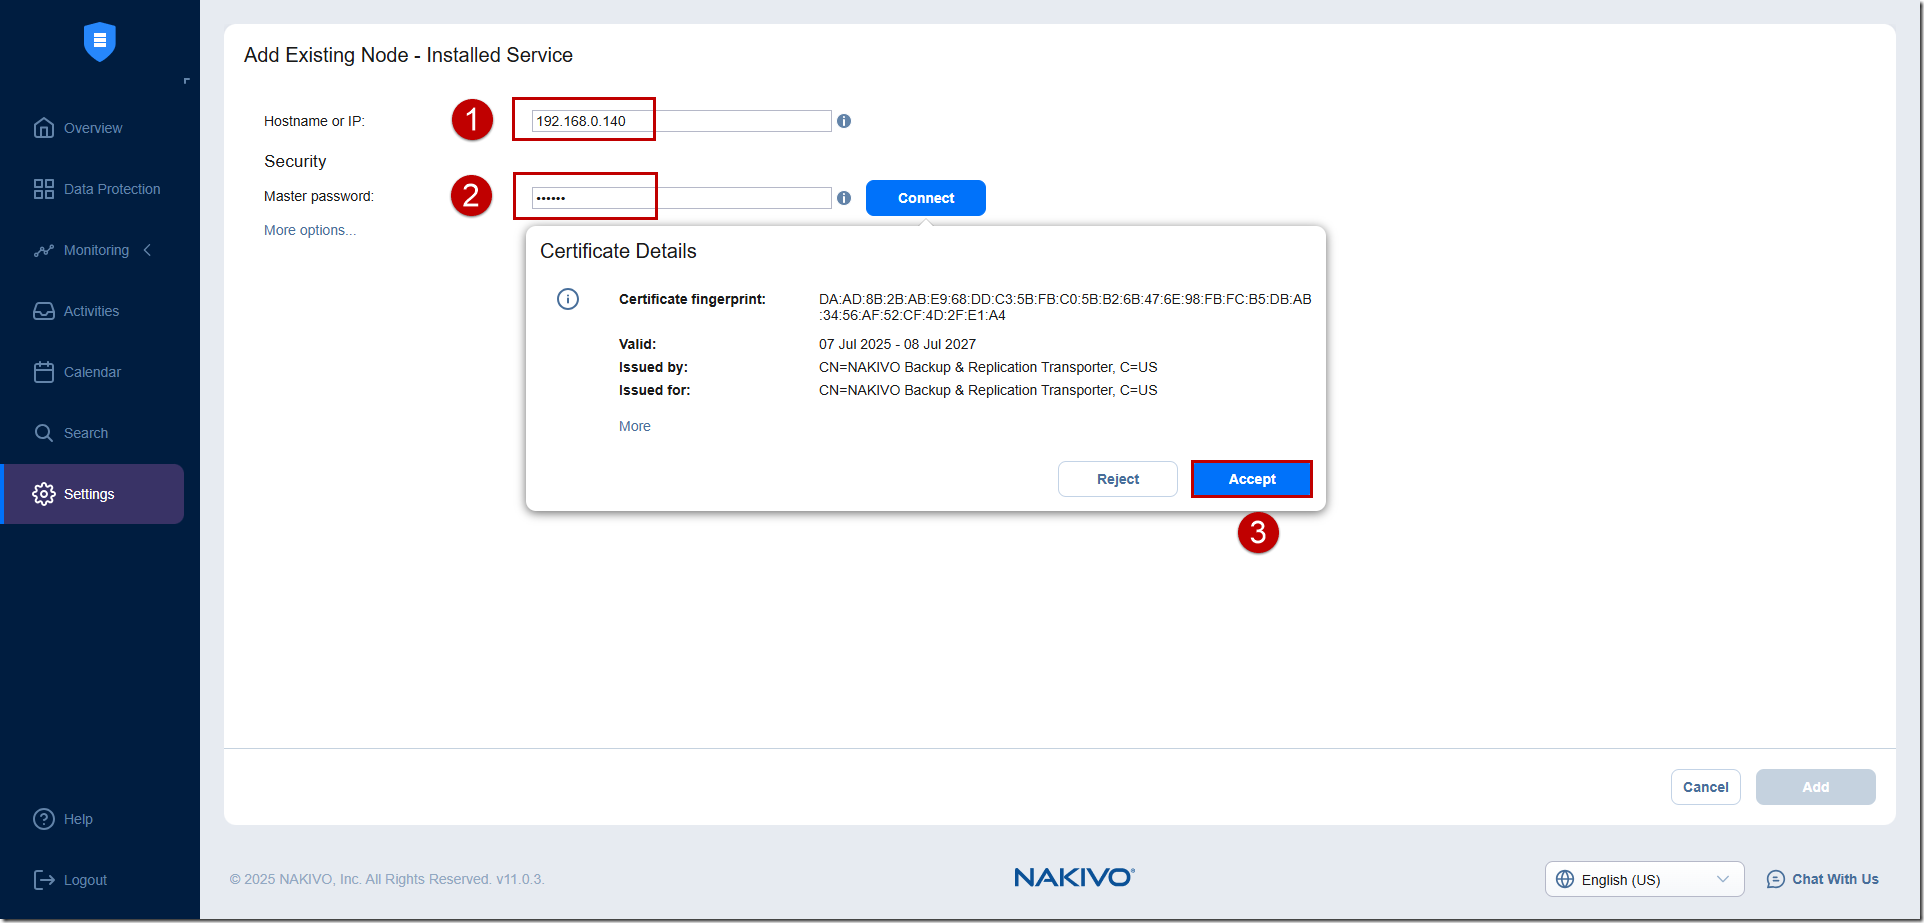Click the Connect button

926,198
